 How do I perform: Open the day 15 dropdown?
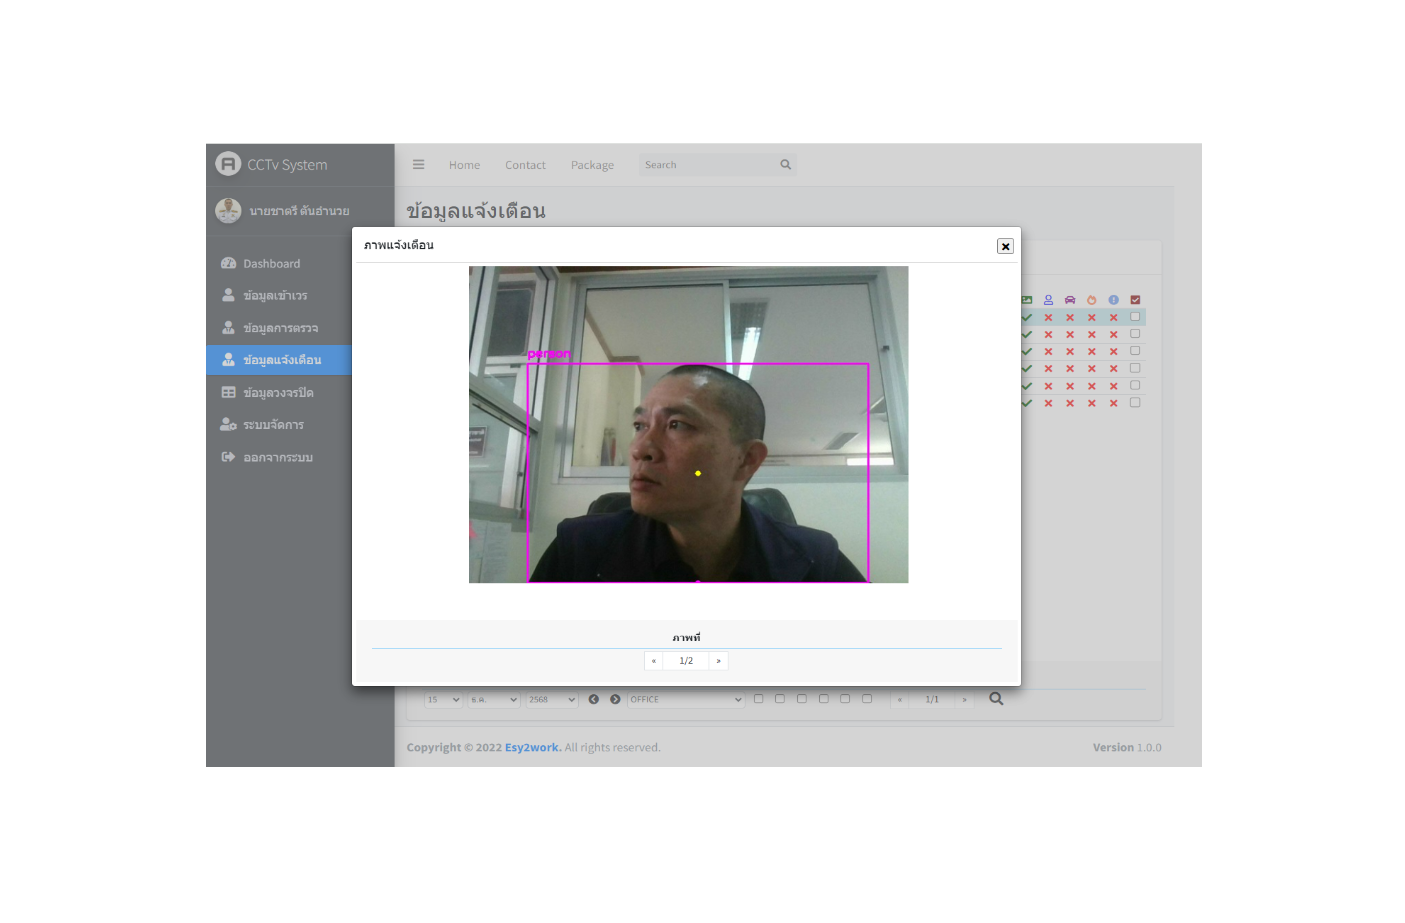443,700
